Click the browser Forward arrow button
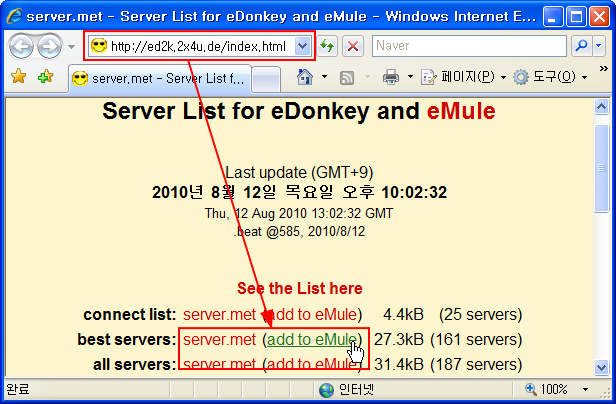The height and width of the screenshot is (404, 616). [x=50, y=46]
